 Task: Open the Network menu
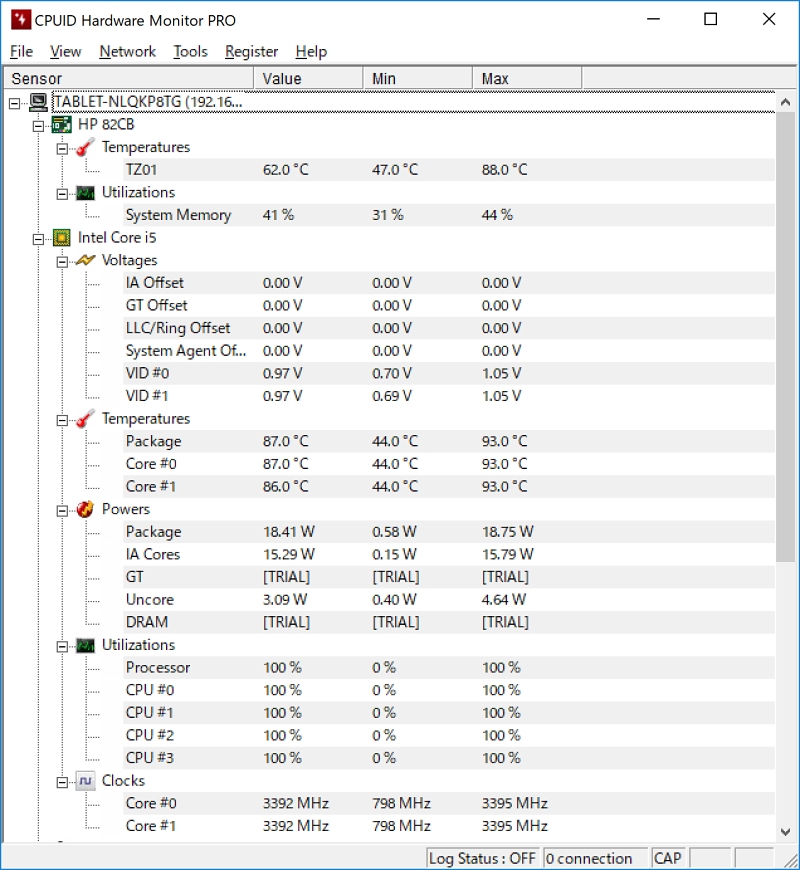point(128,52)
